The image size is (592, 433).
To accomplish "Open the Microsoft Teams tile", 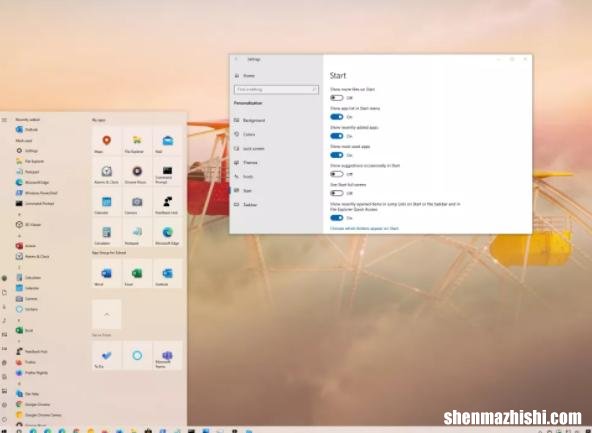I will click(x=168, y=356).
